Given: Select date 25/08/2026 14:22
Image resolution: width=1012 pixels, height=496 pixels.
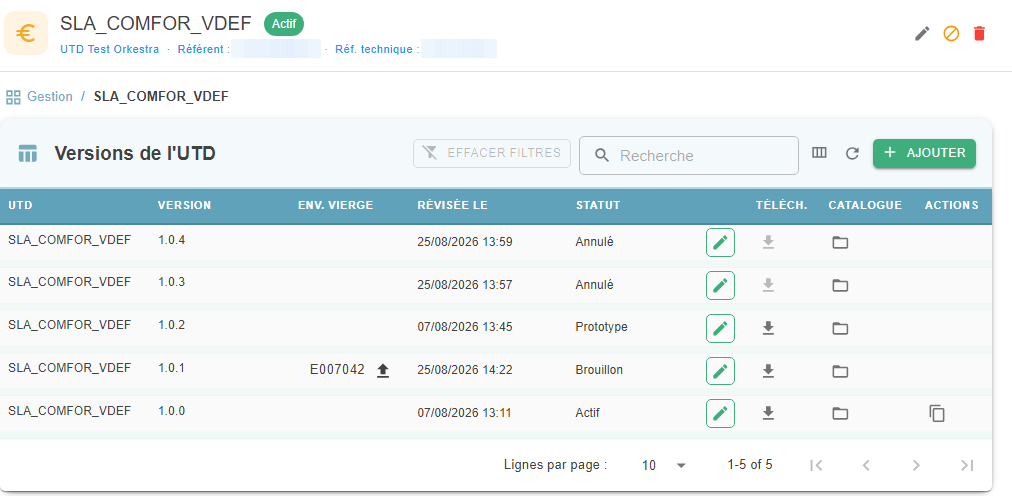Looking at the screenshot, I should [x=465, y=370].
